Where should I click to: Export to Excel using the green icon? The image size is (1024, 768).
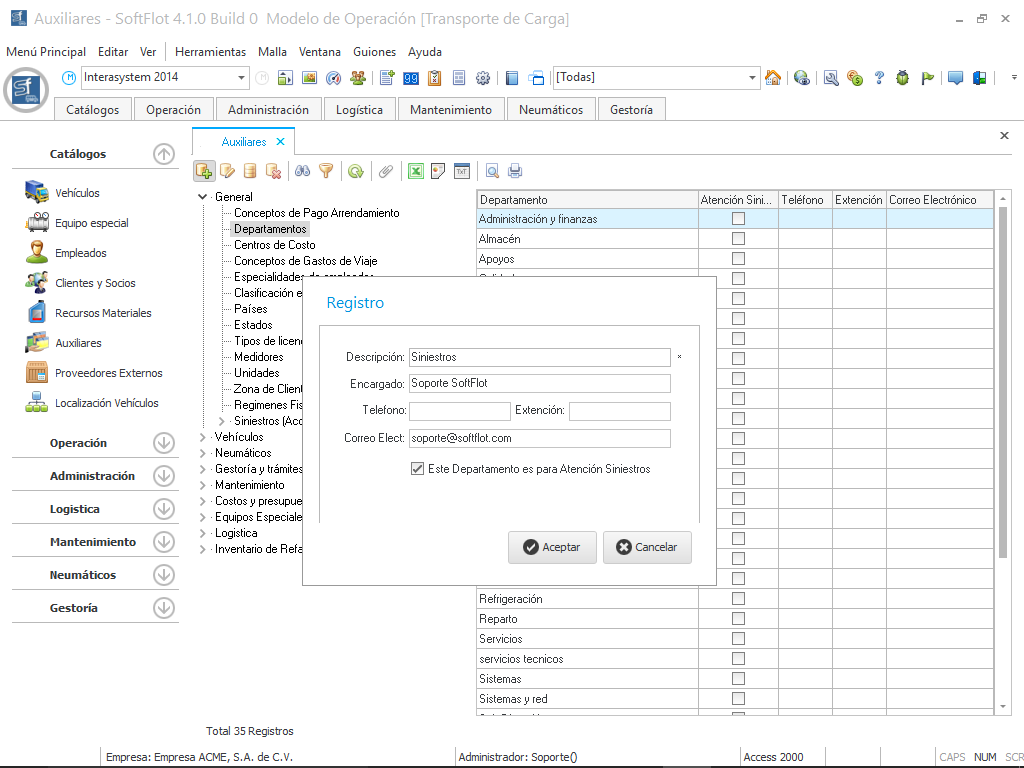coord(415,171)
